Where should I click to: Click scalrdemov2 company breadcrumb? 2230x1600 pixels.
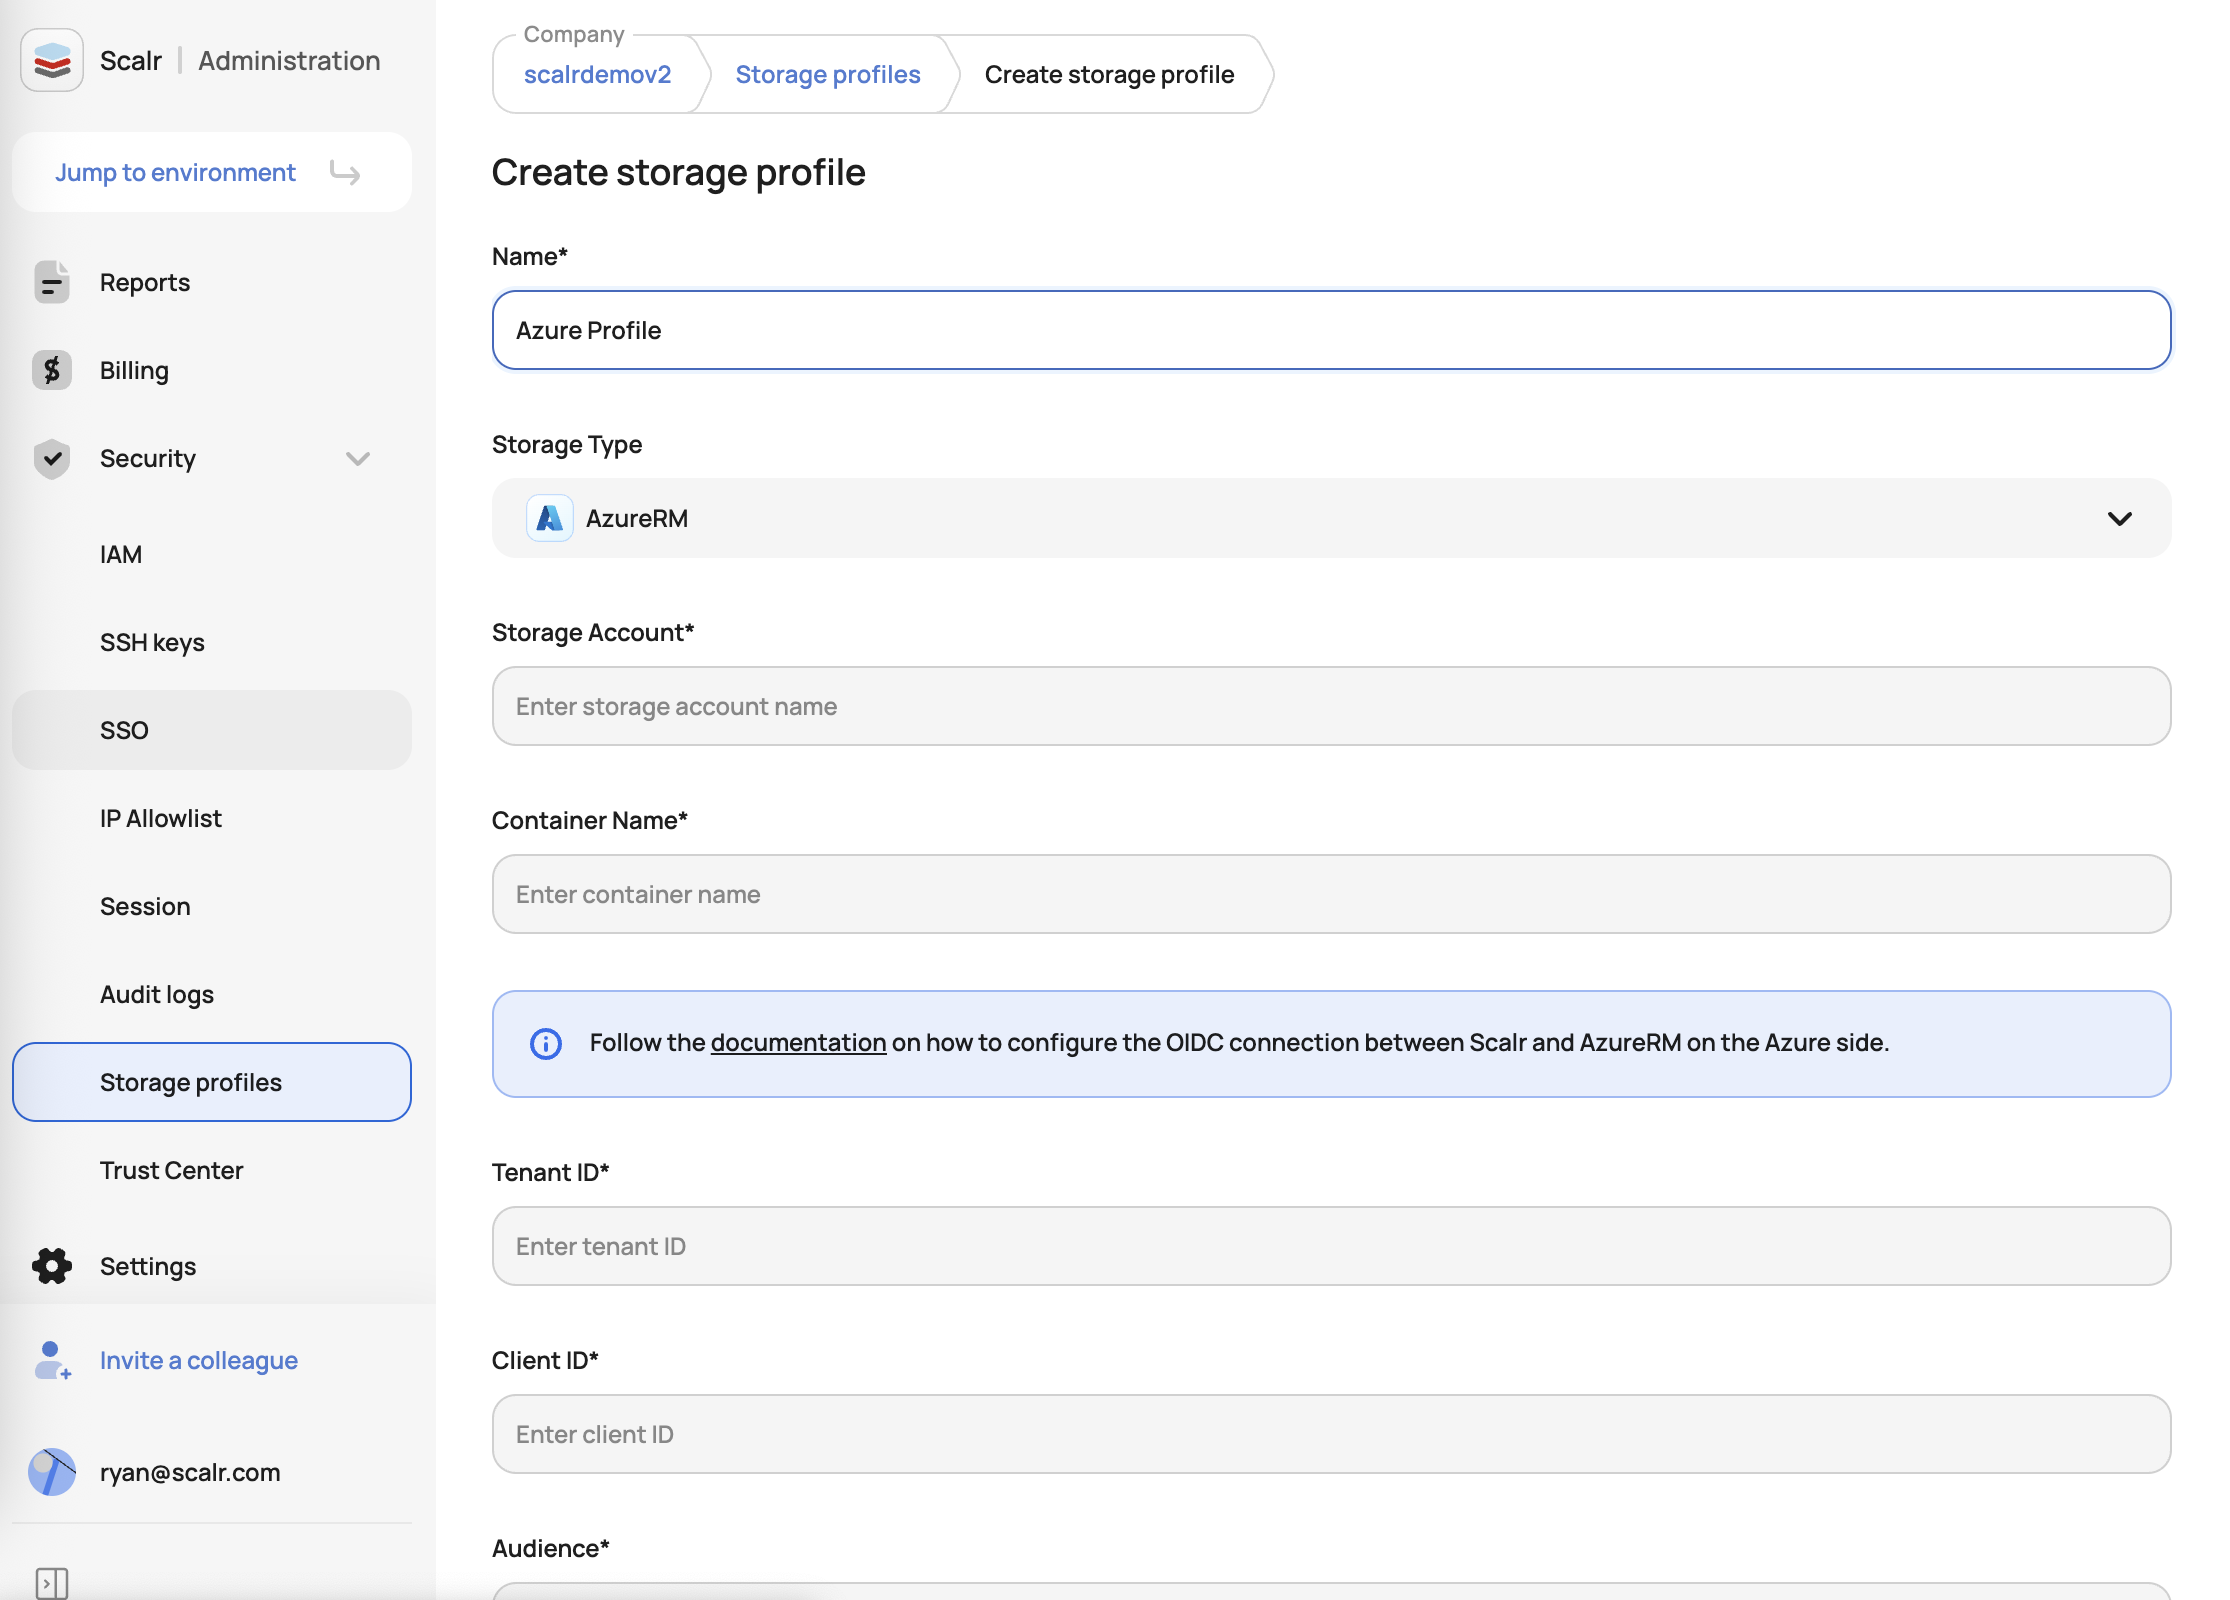597,75
